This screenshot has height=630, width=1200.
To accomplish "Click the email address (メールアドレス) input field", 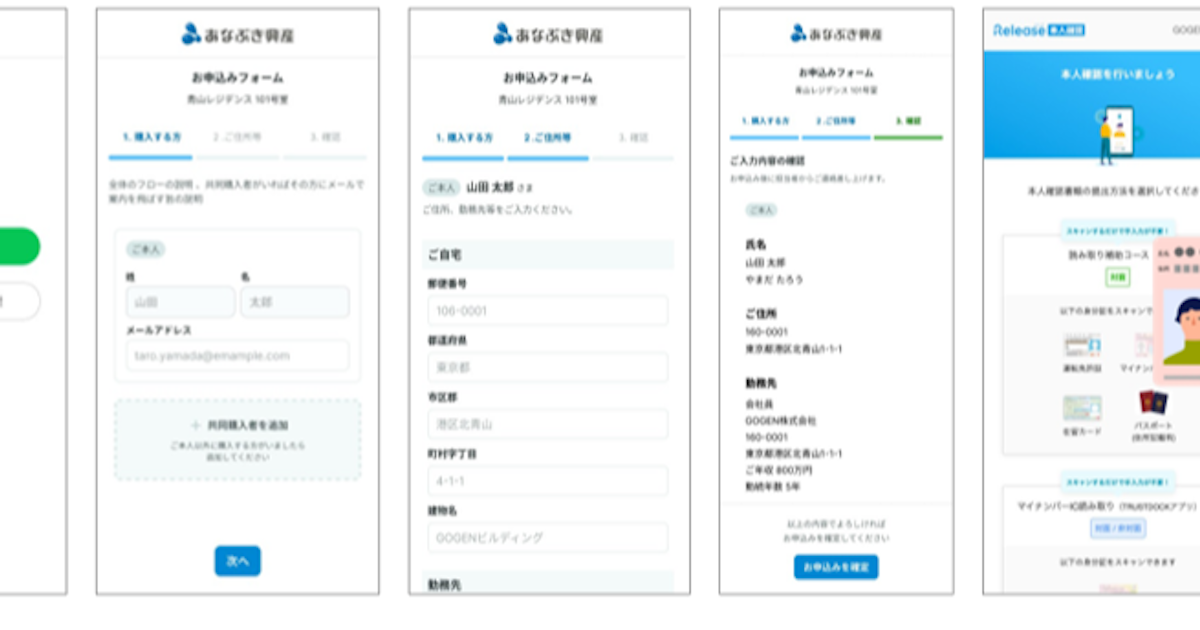I will 237,355.
